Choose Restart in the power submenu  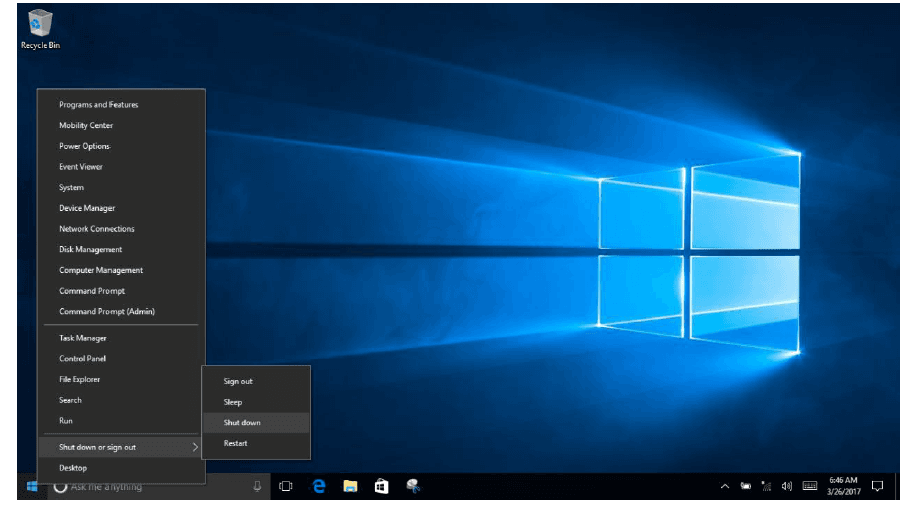pyautogui.click(x=236, y=443)
